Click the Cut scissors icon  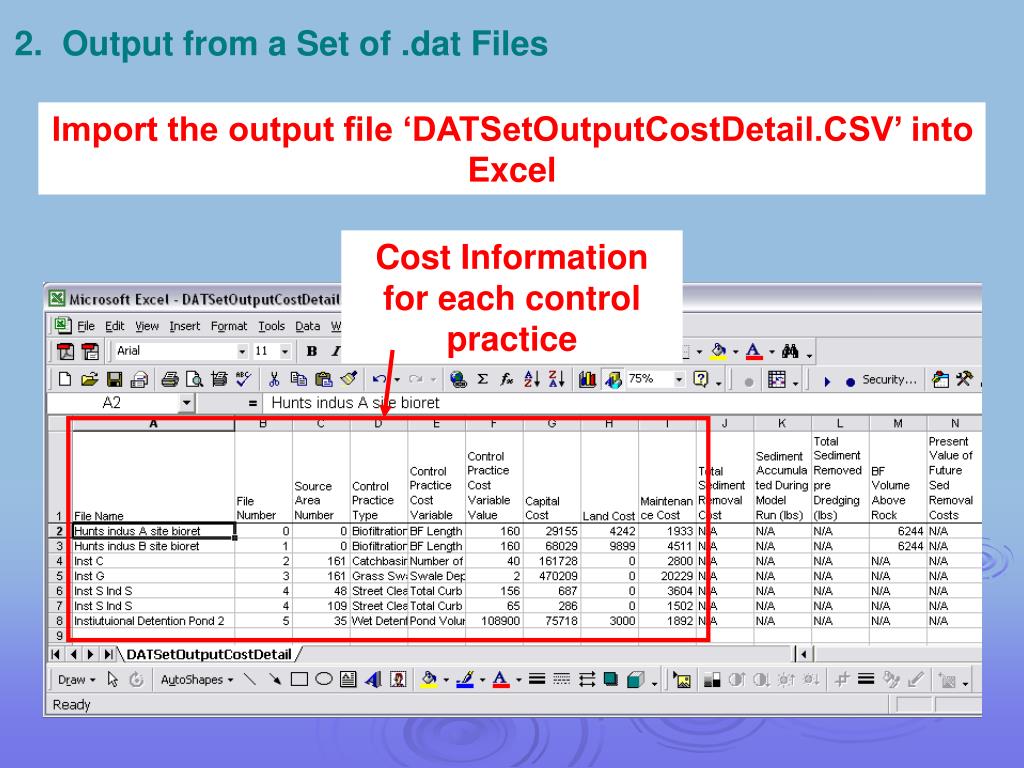274,379
